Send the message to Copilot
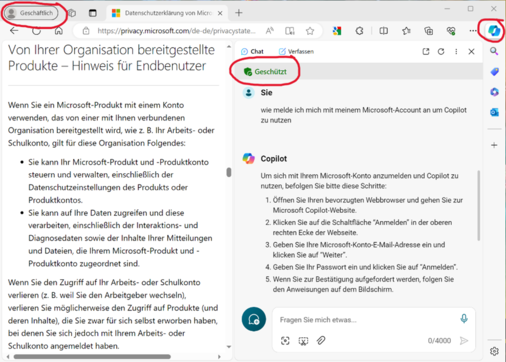 pyautogui.click(x=464, y=340)
